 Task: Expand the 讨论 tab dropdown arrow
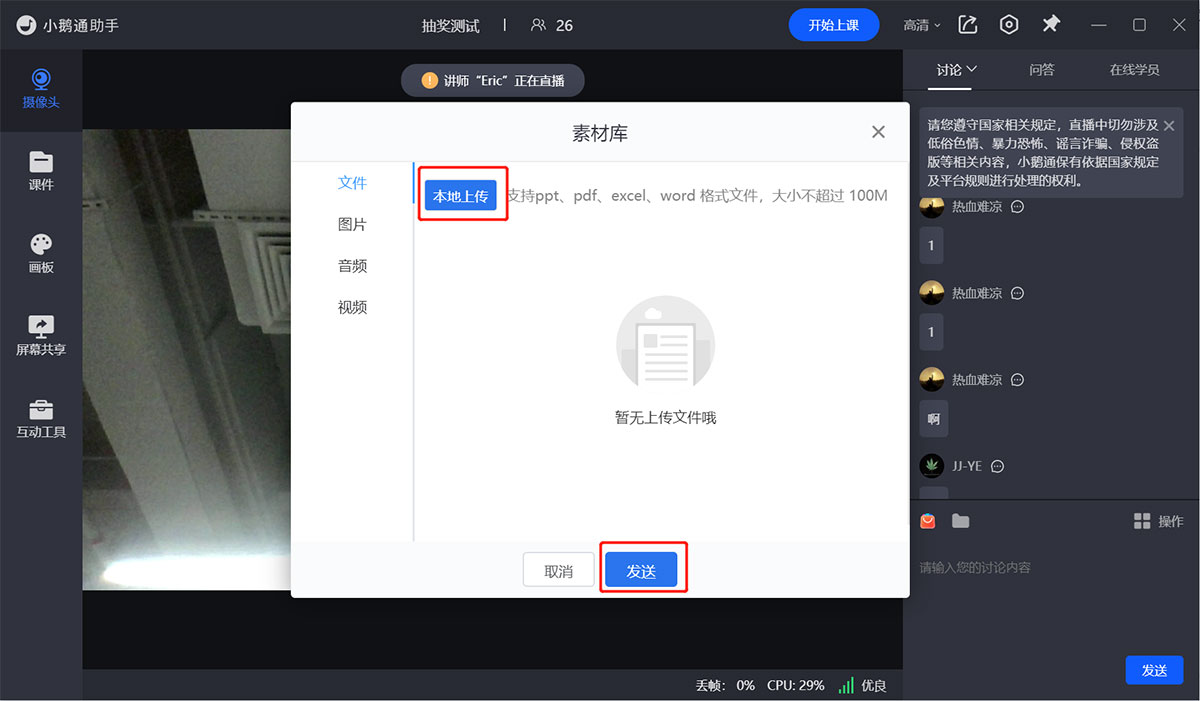tap(971, 69)
